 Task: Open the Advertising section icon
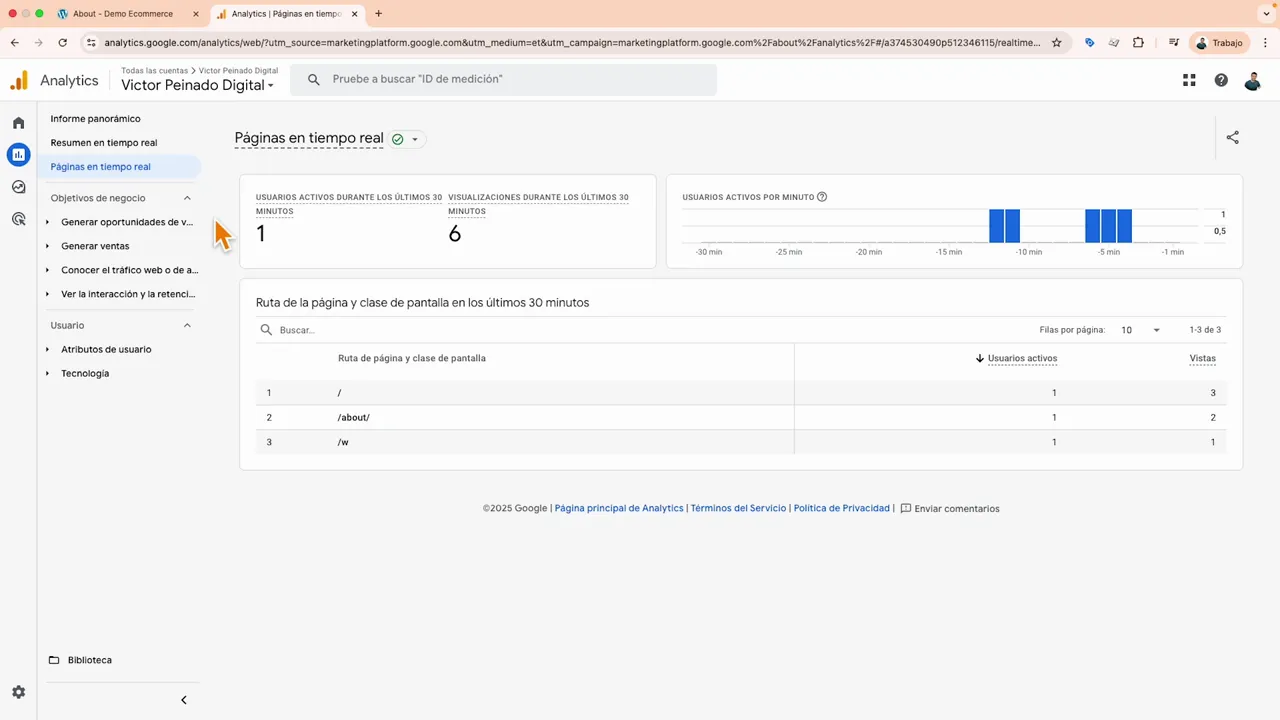click(x=18, y=219)
